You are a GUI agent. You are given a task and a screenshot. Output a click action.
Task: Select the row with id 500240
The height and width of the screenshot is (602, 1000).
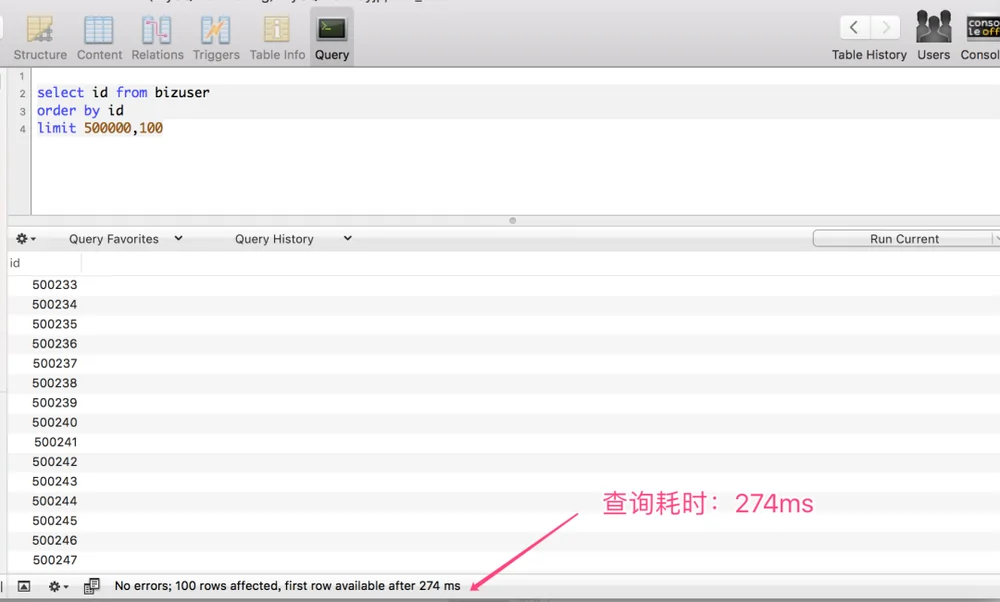pos(503,423)
